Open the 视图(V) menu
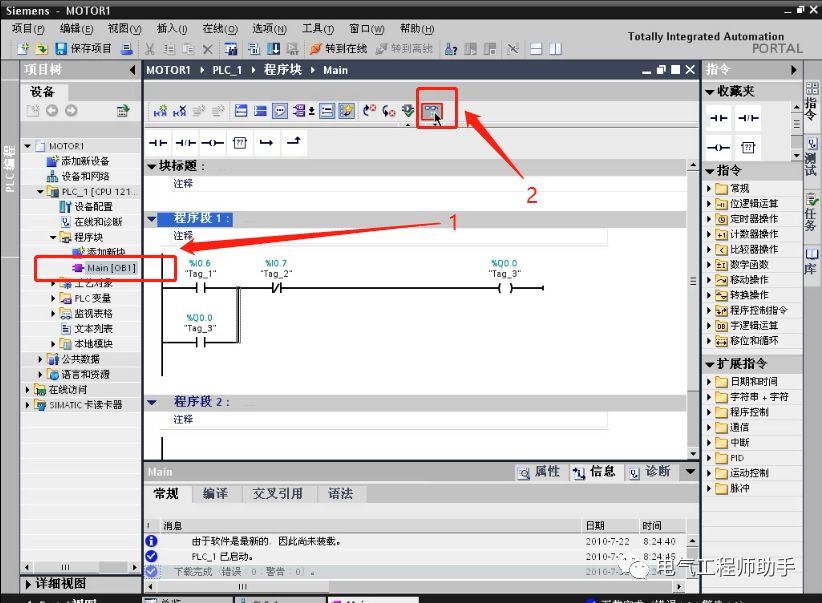Viewport: 822px width, 603px height. click(125, 29)
